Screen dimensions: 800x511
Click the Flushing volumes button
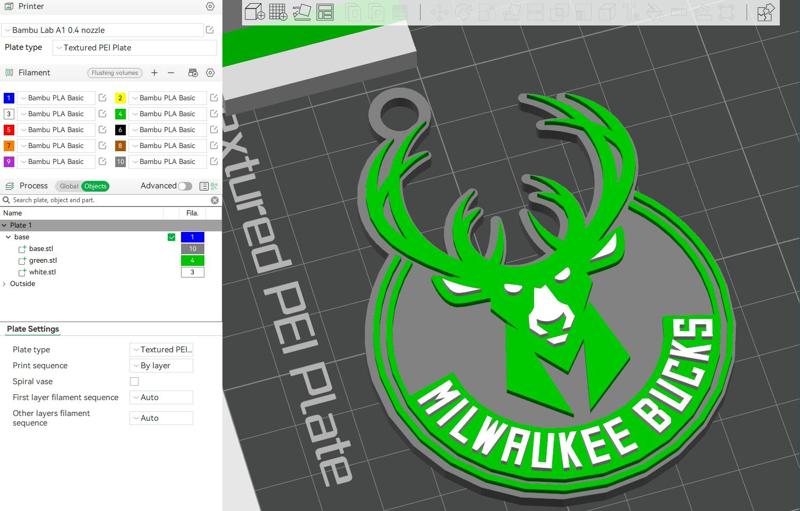coord(115,73)
